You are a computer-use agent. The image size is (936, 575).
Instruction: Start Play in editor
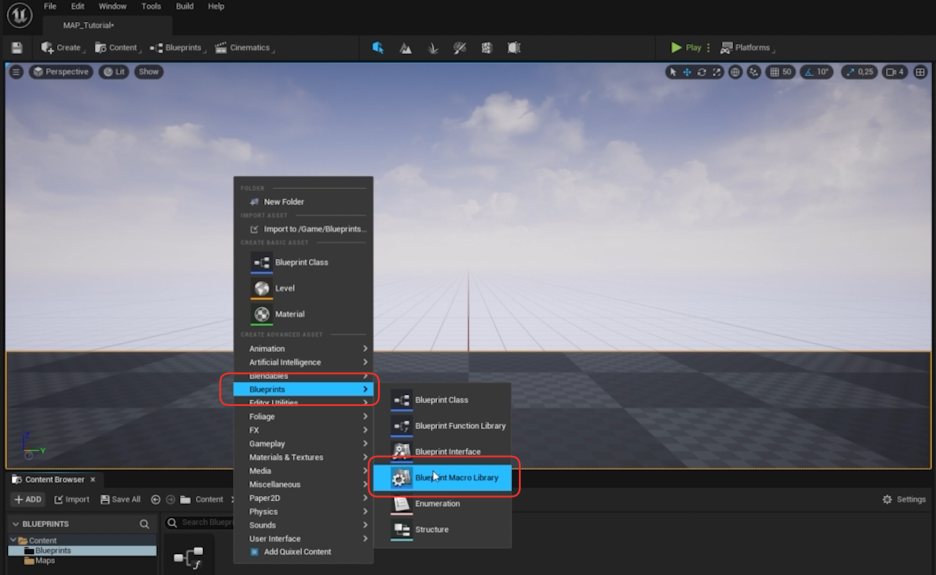pyautogui.click(x=686, y=47)
